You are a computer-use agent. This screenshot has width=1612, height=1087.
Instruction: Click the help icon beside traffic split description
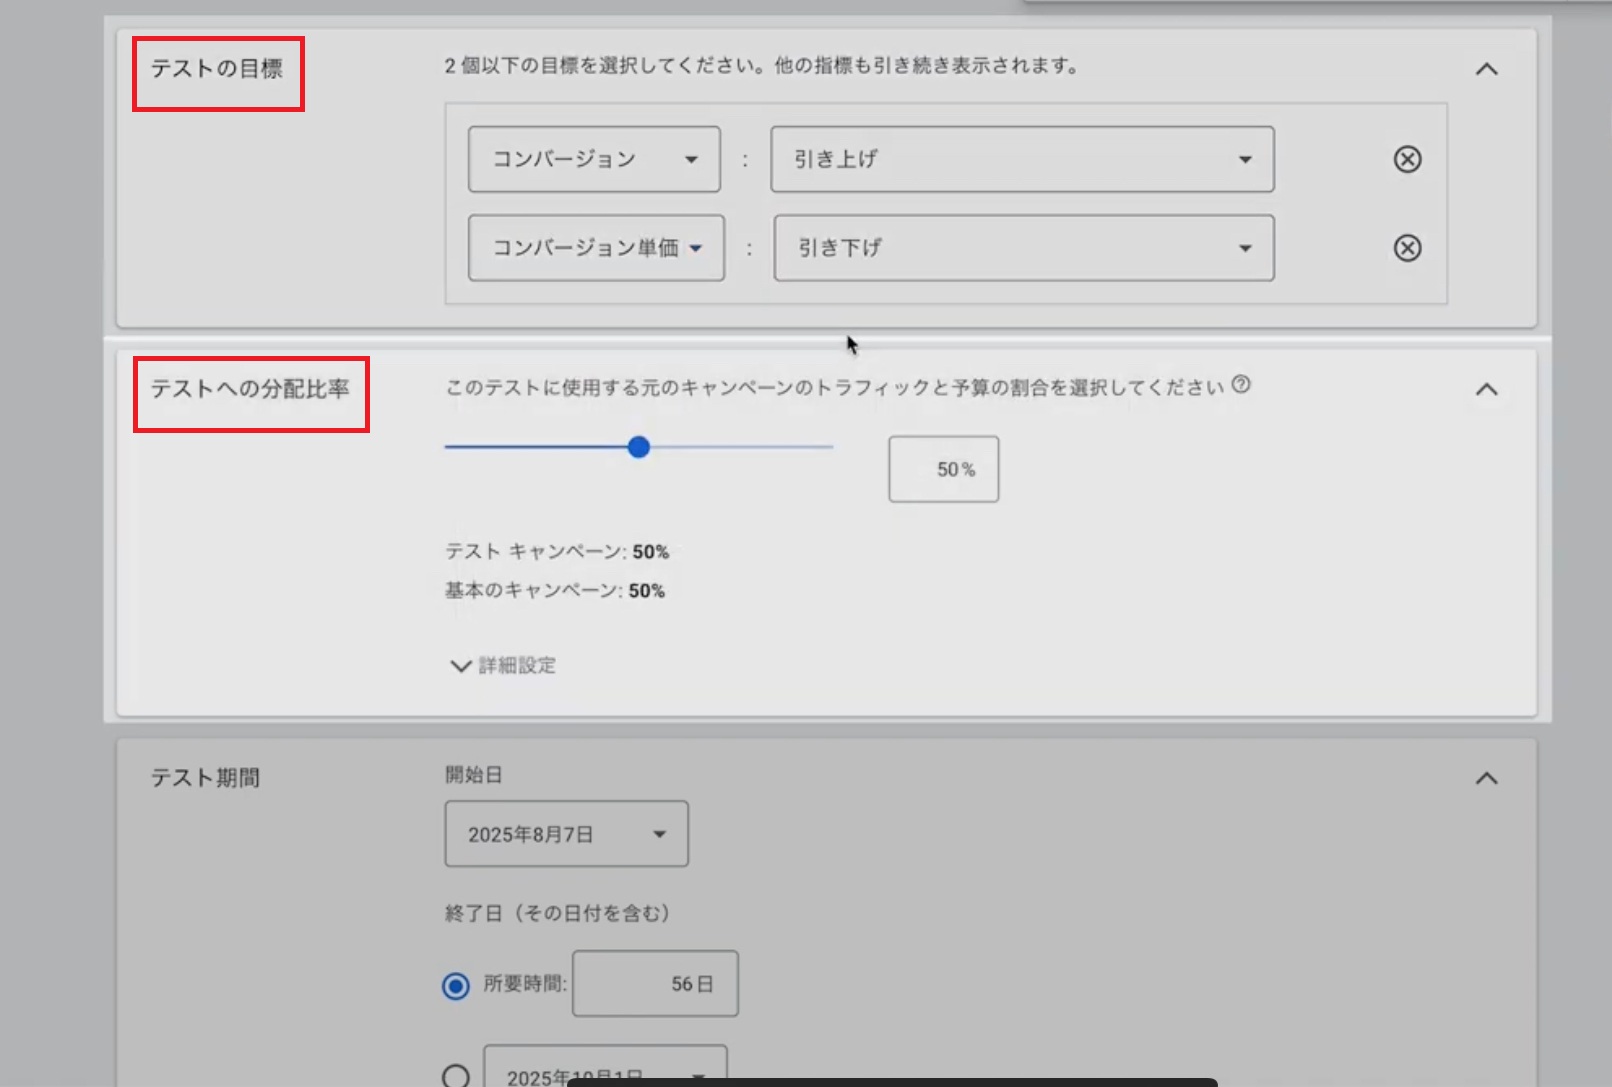pyautogui.click(x=1241, y=385)
